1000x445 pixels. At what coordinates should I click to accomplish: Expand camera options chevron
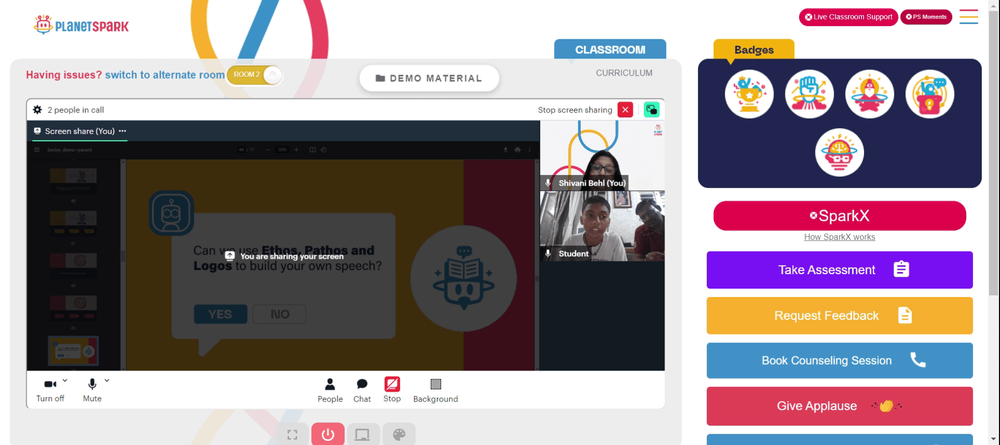click(x=65, y=381)
